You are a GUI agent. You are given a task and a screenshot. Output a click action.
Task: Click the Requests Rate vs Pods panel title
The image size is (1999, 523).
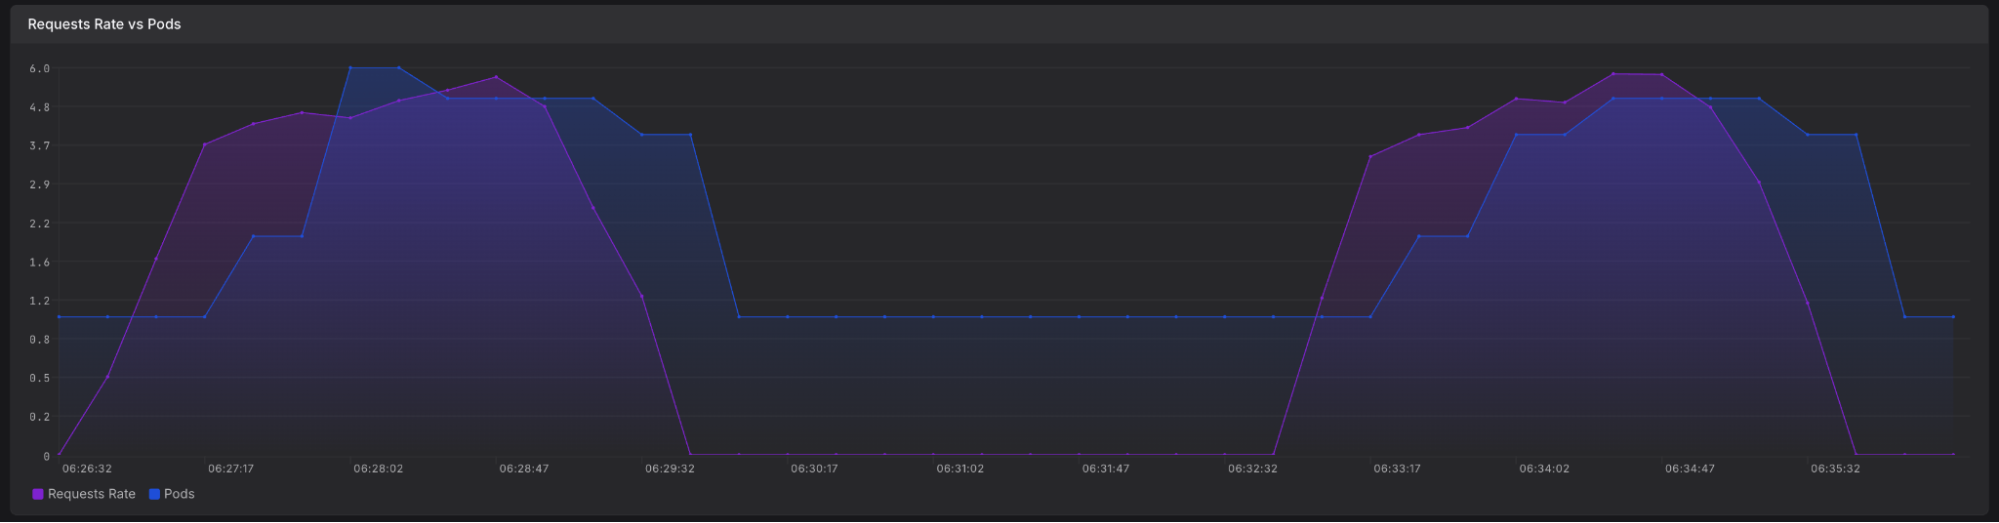coord(104,24)
